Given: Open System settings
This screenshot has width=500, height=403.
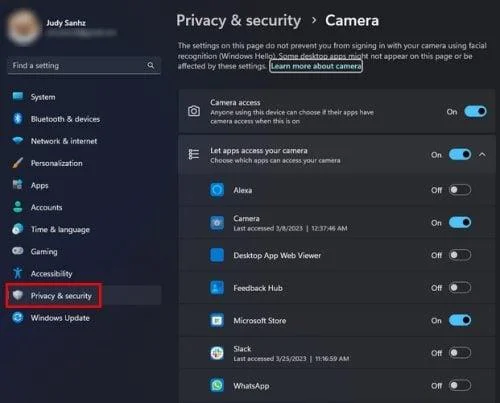Looking at the screenshot, I should click(85, 97).
